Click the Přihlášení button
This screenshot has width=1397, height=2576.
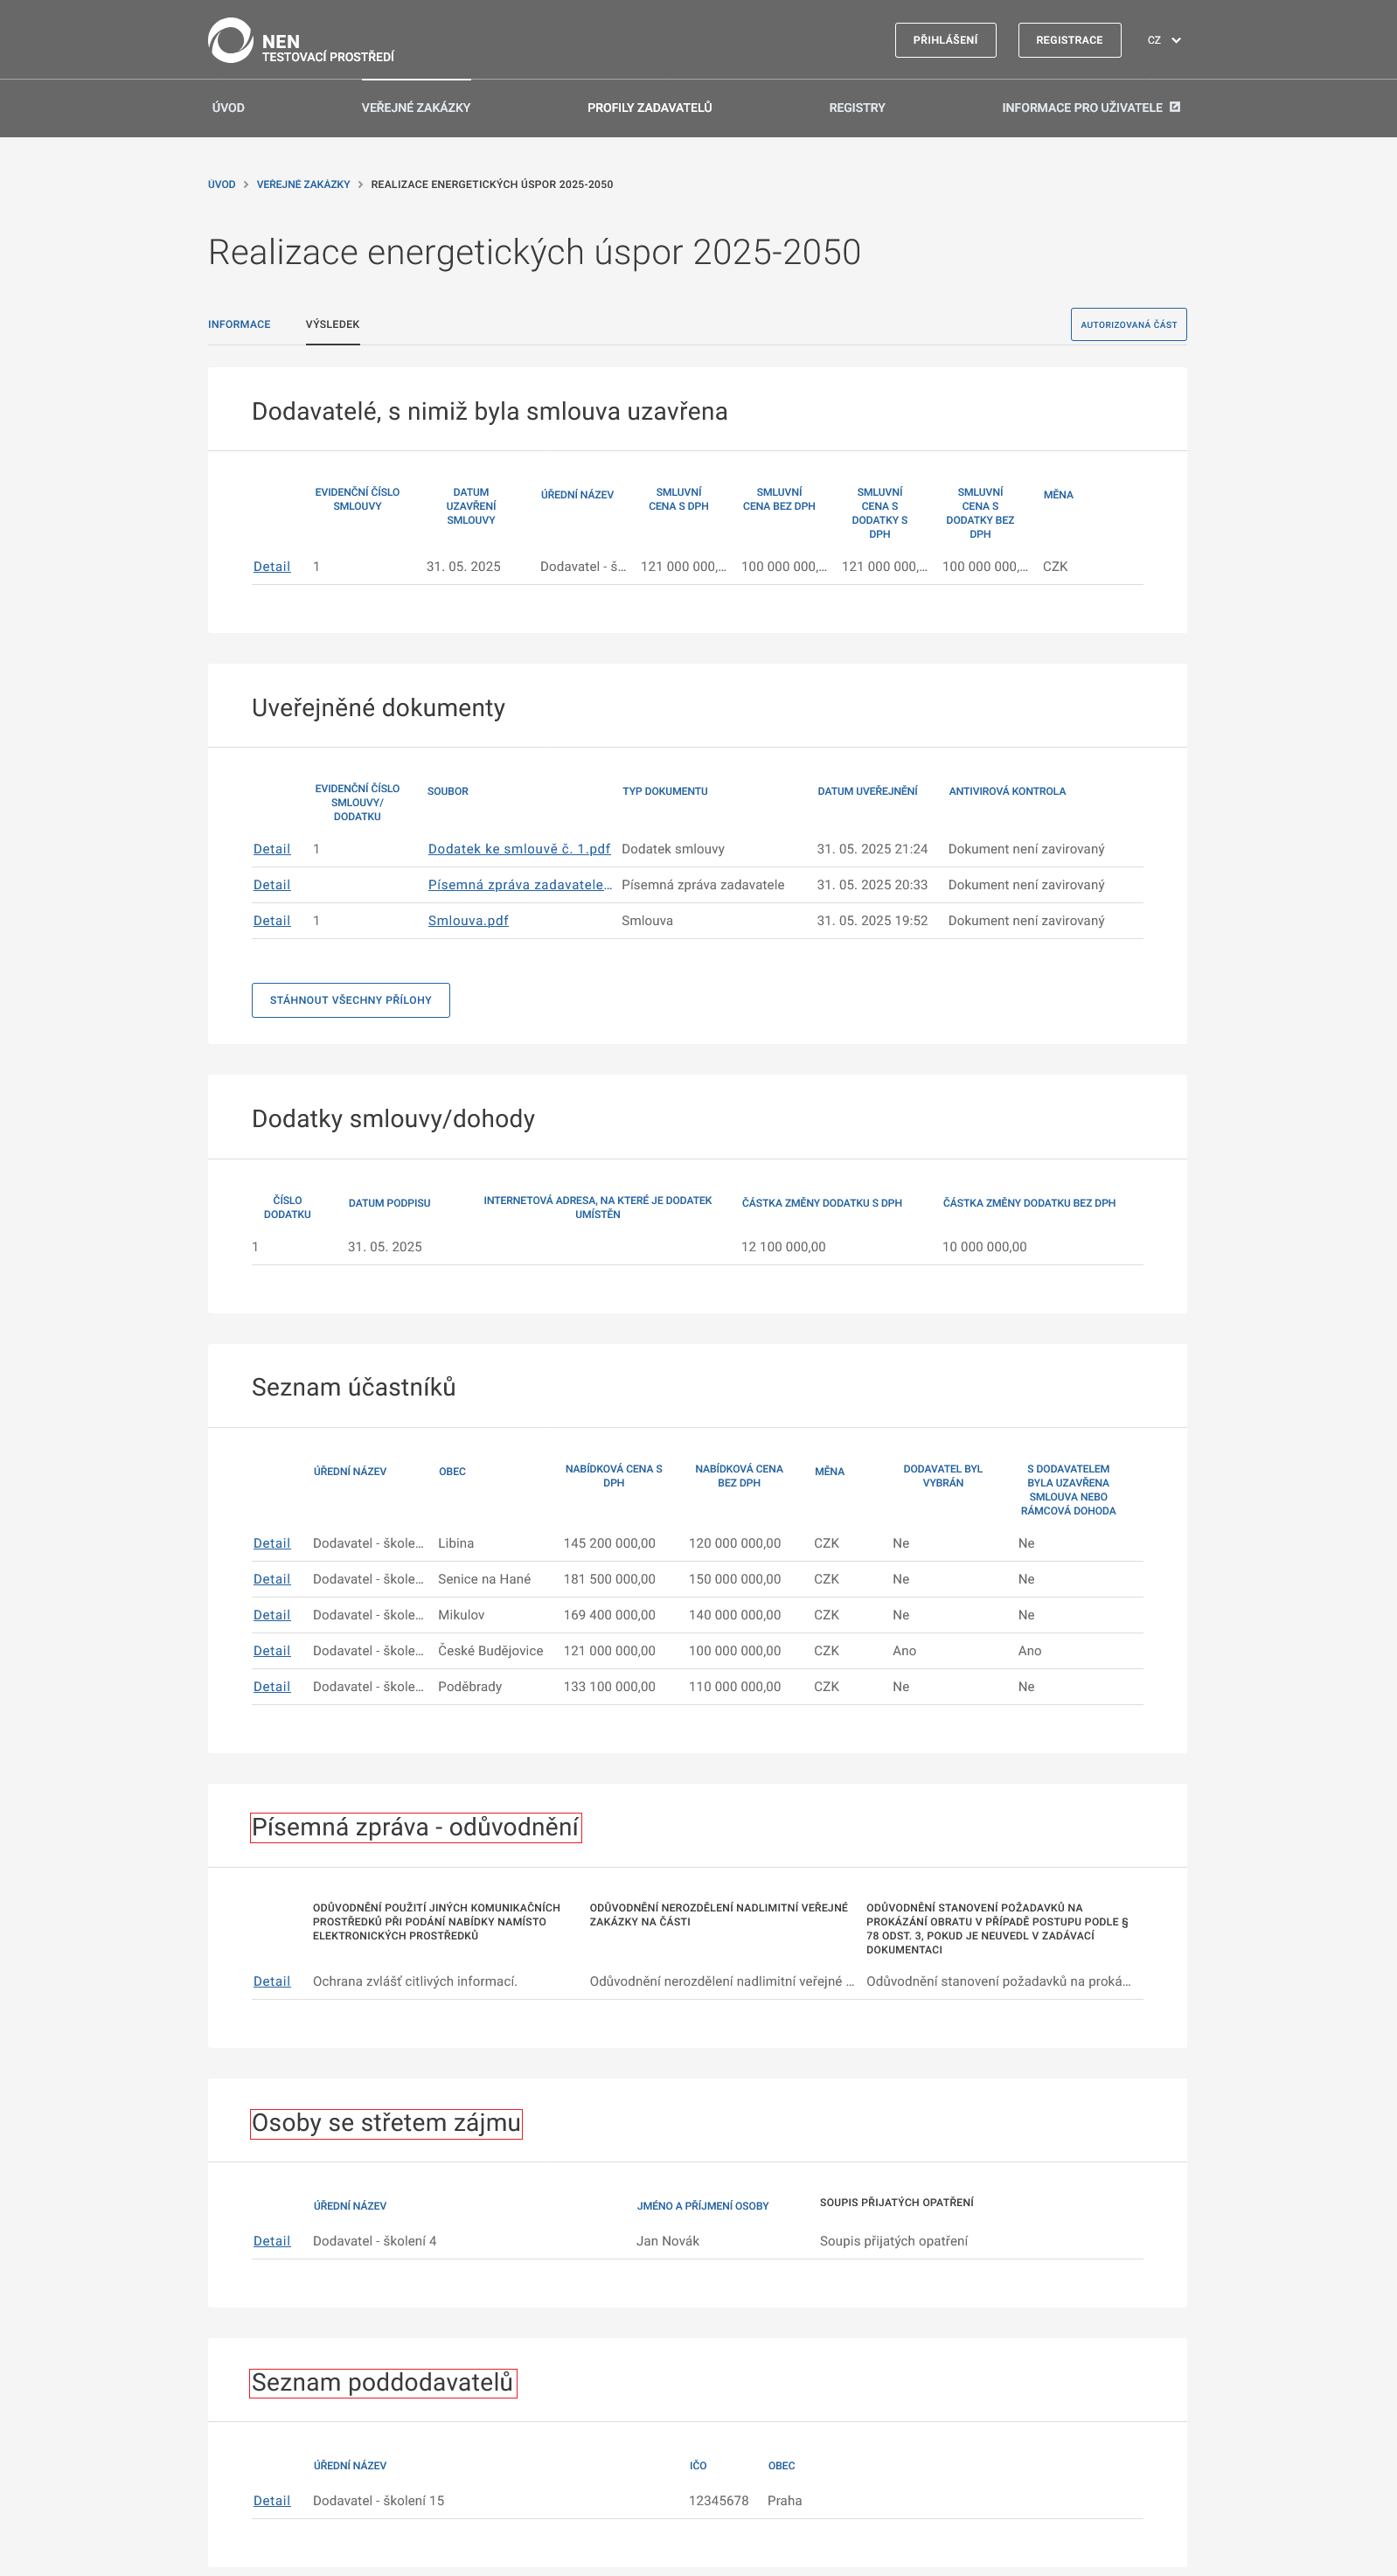coord(945,40)
